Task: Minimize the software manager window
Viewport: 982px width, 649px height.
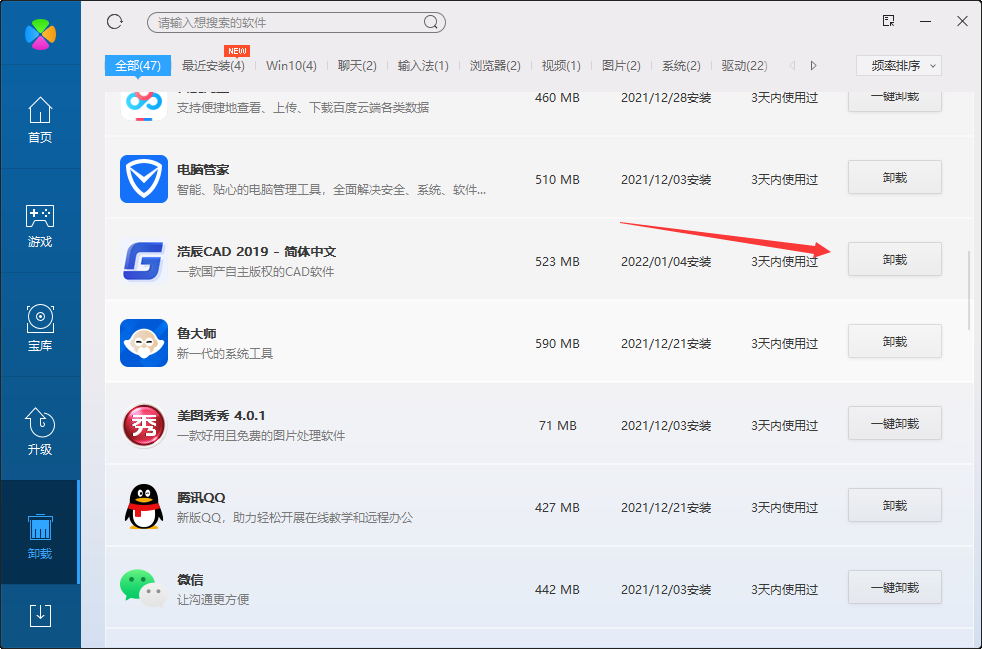Action: coord(926,21)
